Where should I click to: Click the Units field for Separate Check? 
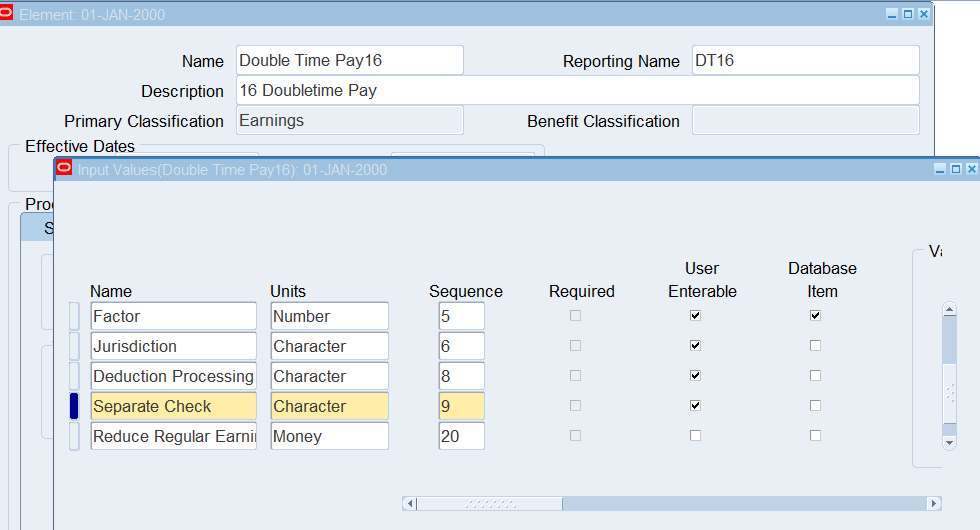pos(329,406)
